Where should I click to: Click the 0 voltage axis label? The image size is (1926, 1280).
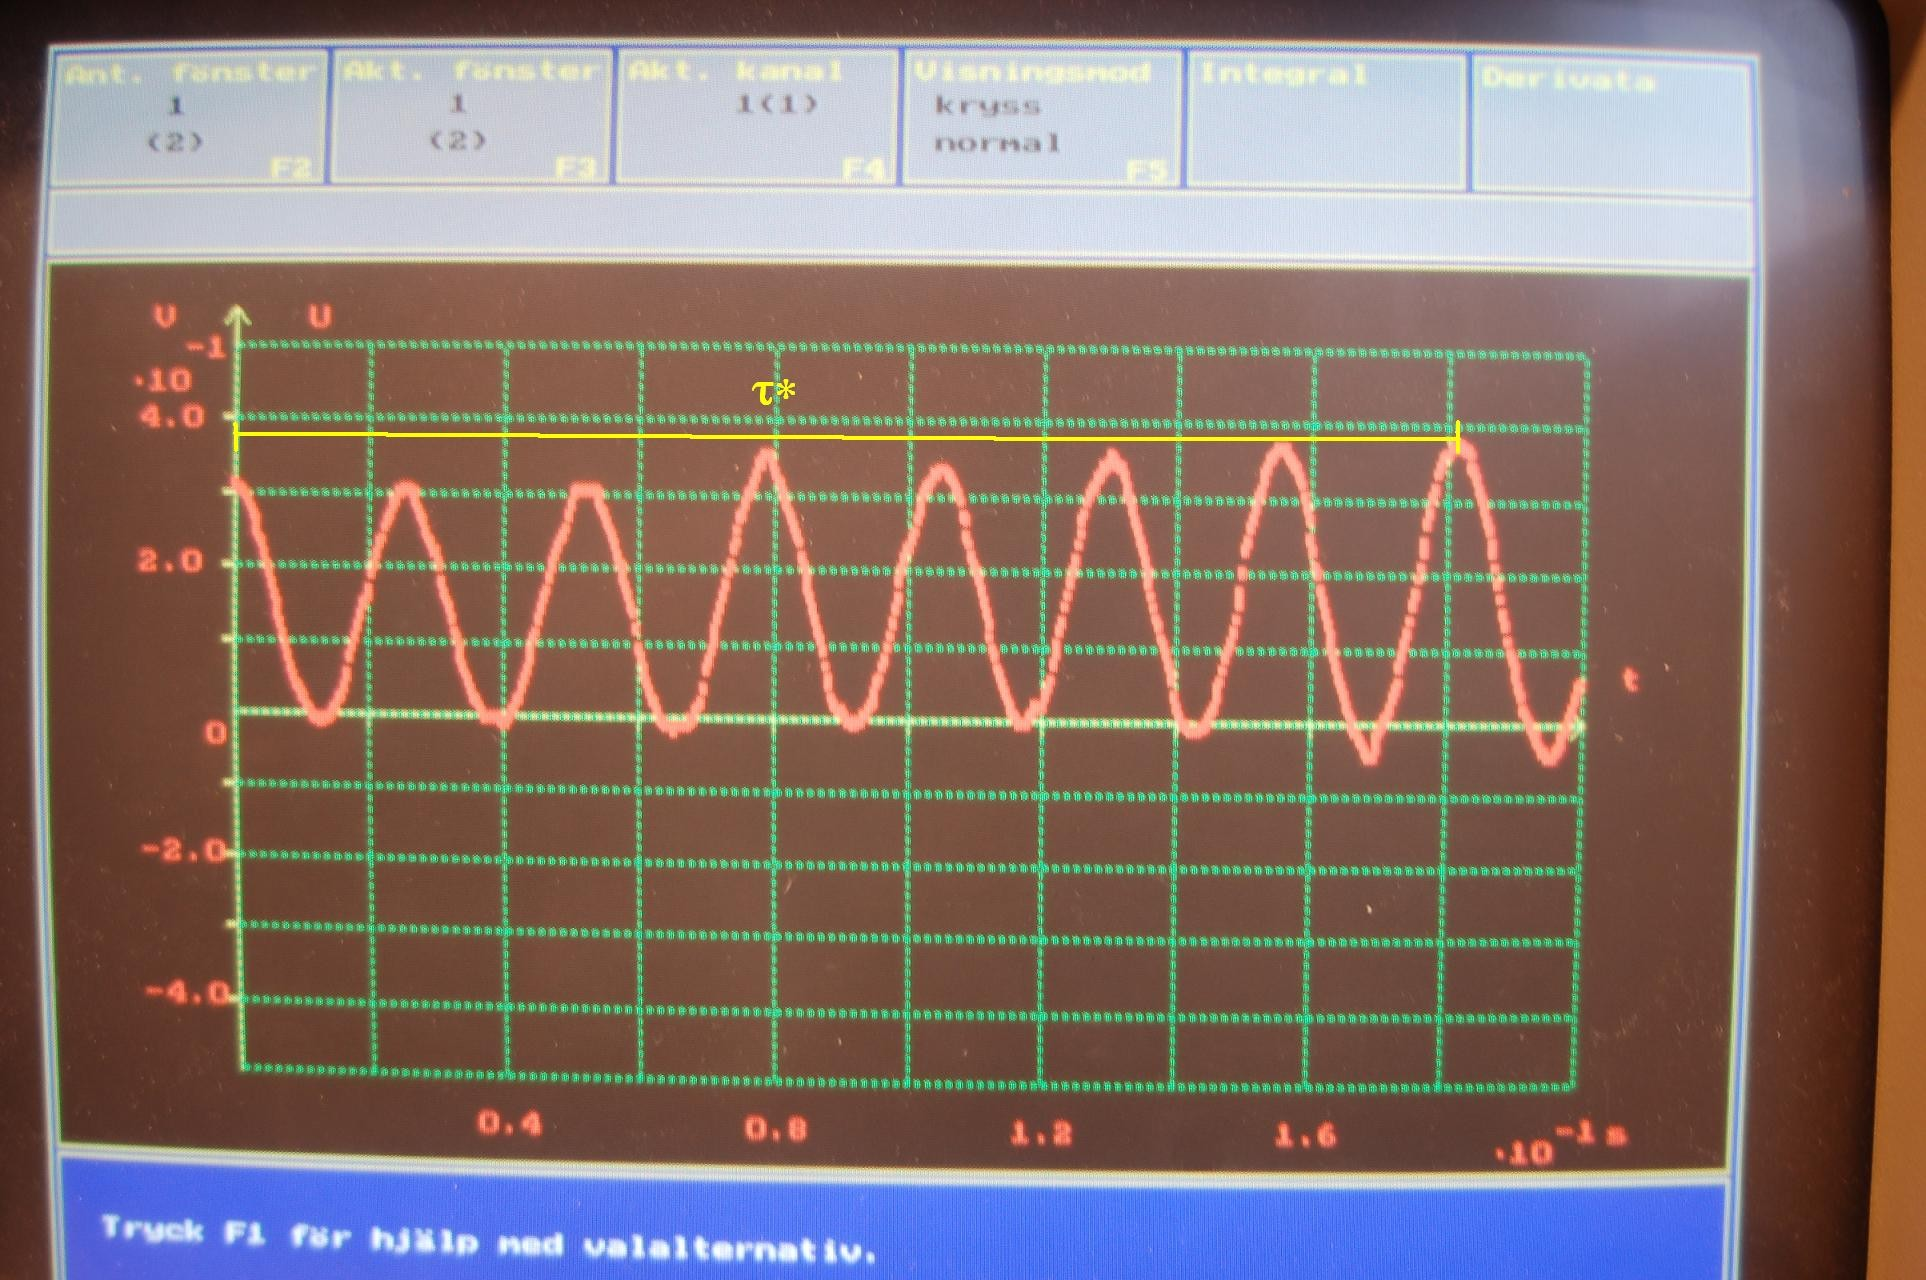[216, 732]
